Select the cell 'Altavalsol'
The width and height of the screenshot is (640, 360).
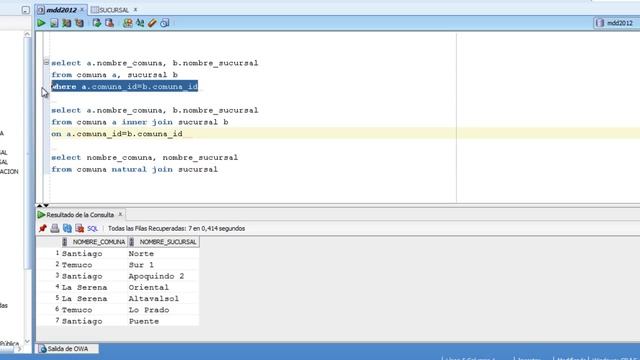[154, 299]
